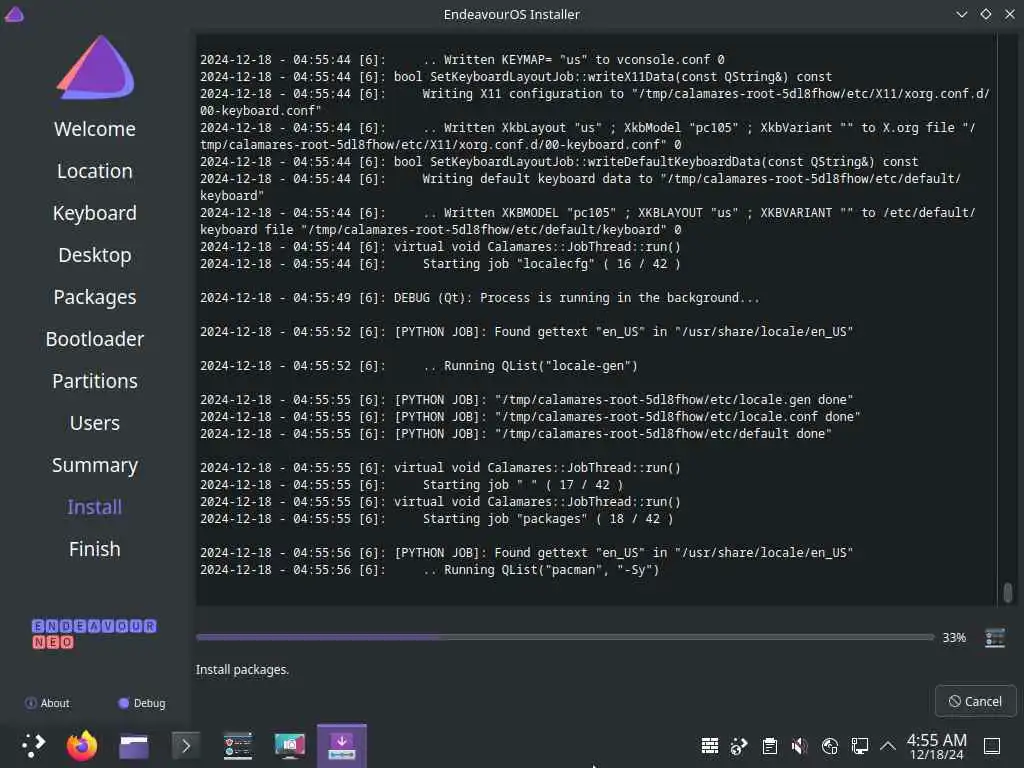Open the file manager from the taskbar

pyautogui.click(x=134, y=746)
